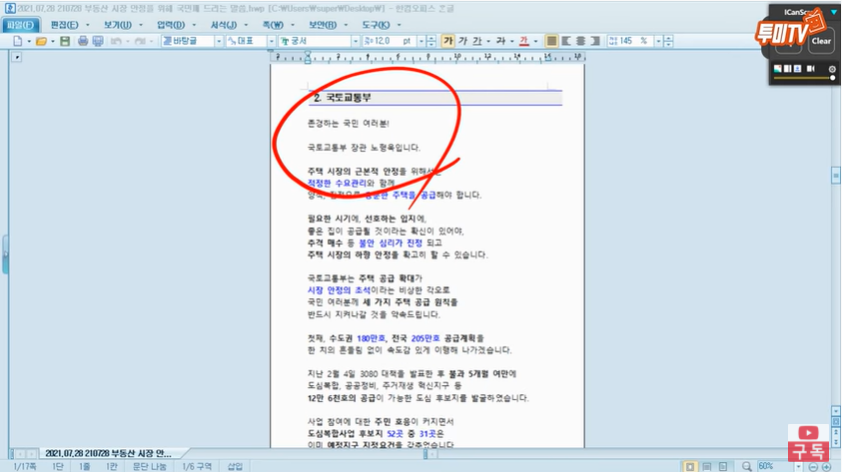
Task: Select left alignment button
Action: (x=566, y=41)
